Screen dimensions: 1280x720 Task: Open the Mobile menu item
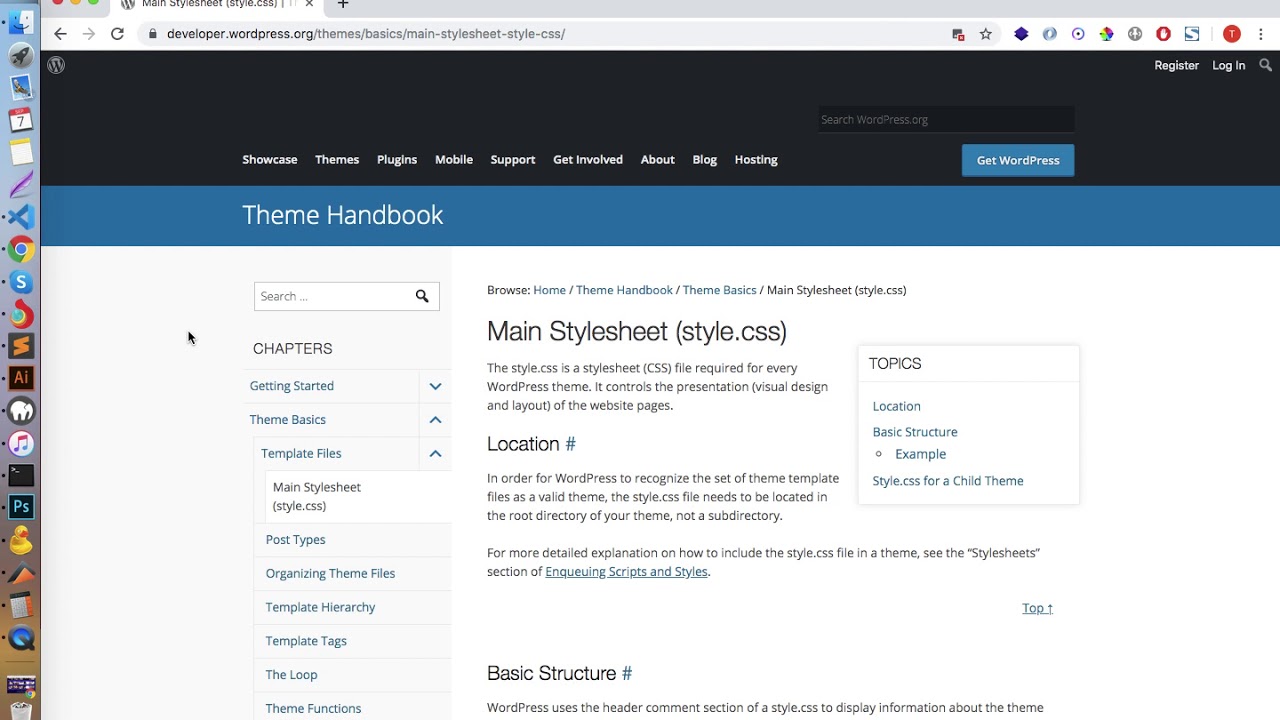pyautogui.click(x=454, y=160)
